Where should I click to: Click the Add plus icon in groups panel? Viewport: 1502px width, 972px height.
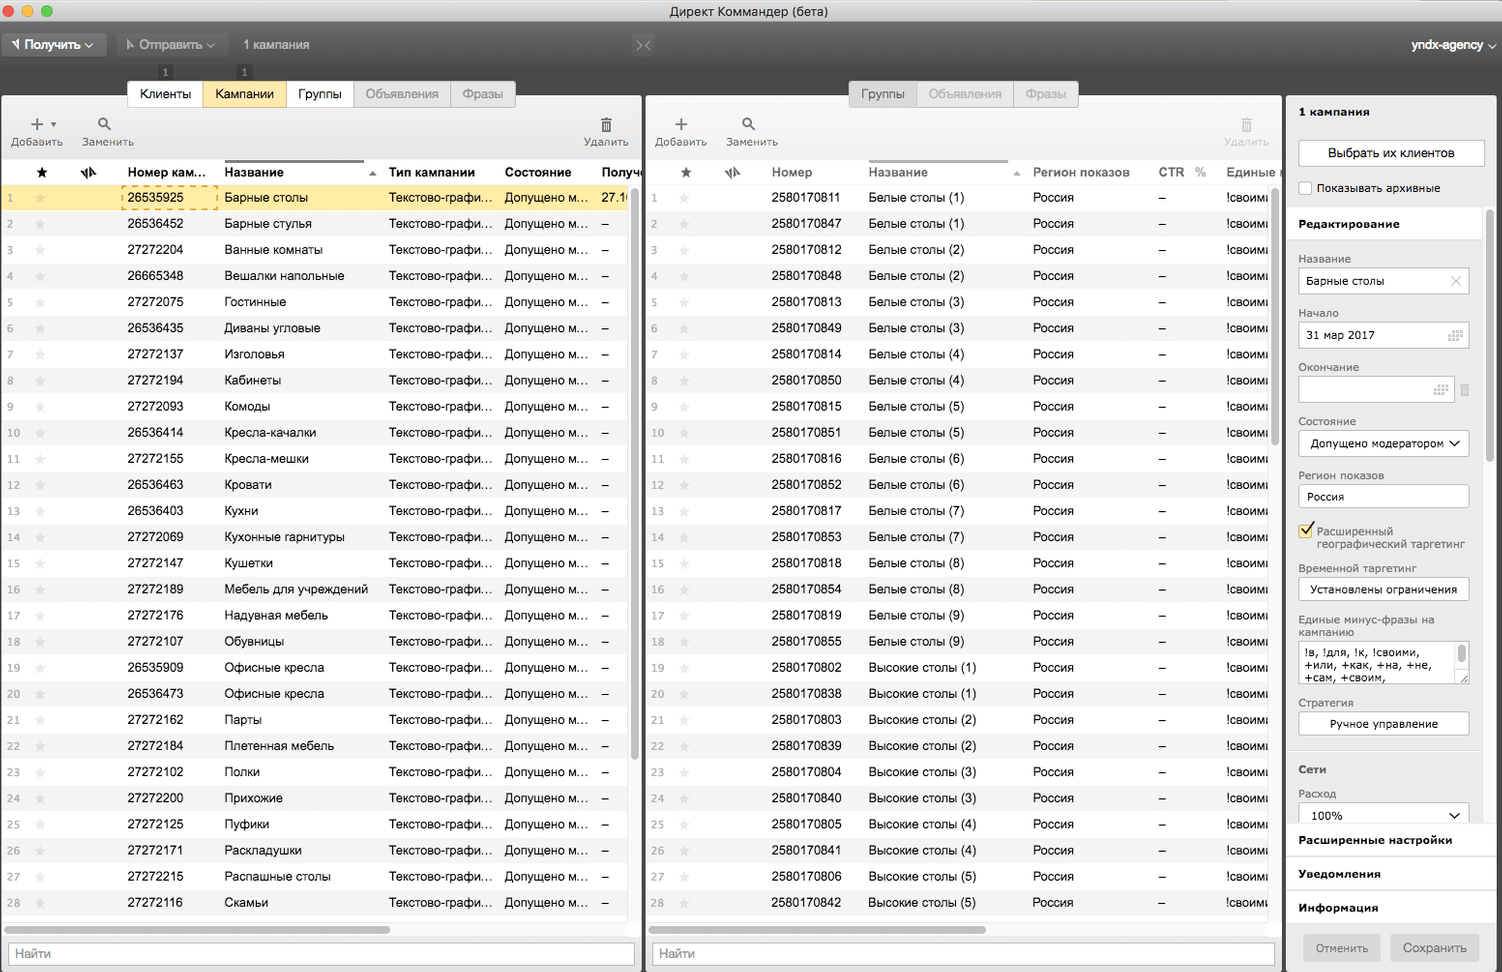681,125
